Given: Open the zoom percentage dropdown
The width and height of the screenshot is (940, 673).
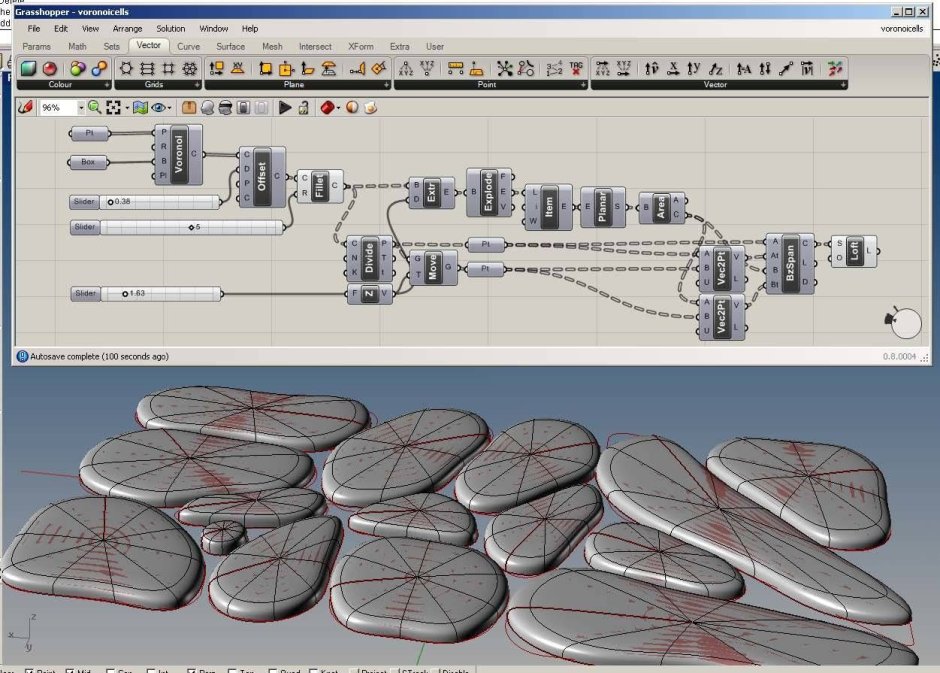Looking at the screenshot, I should pos(81,108).
